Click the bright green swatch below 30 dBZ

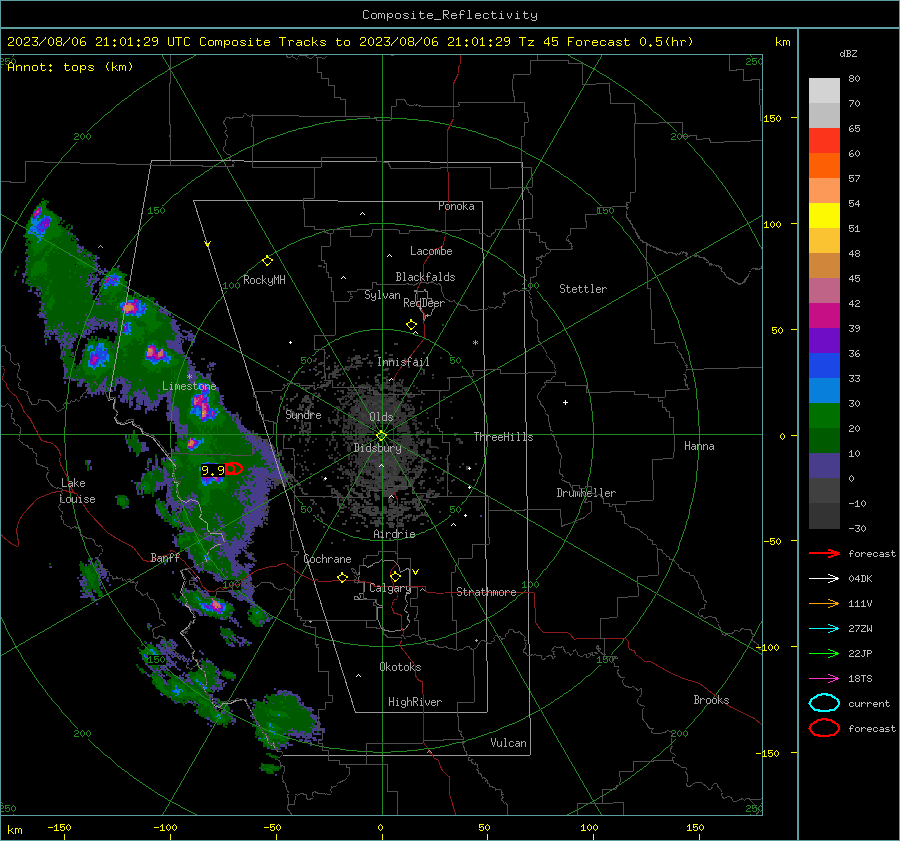(824, 416)
